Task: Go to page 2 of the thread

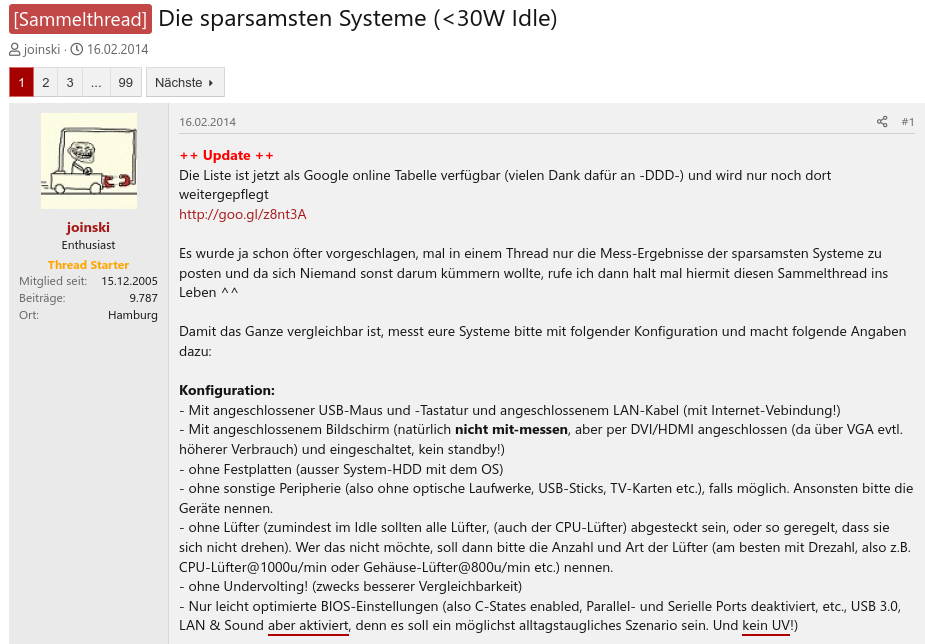Action: (45, 83)
